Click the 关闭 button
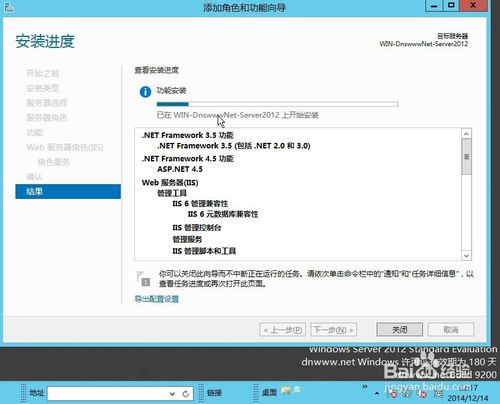Screen dimensions: 500x404 (399, 330)
